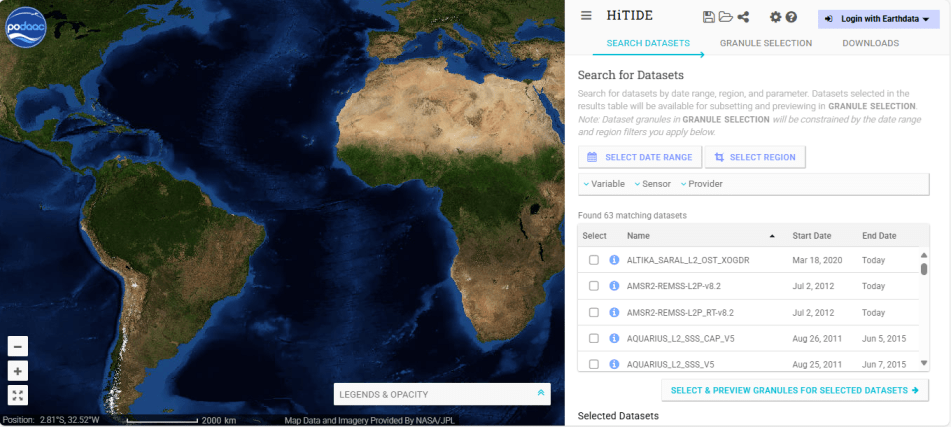Switch to the Granule Selection tab
Viewport: 951px width, 427px height.
[765, 43]
